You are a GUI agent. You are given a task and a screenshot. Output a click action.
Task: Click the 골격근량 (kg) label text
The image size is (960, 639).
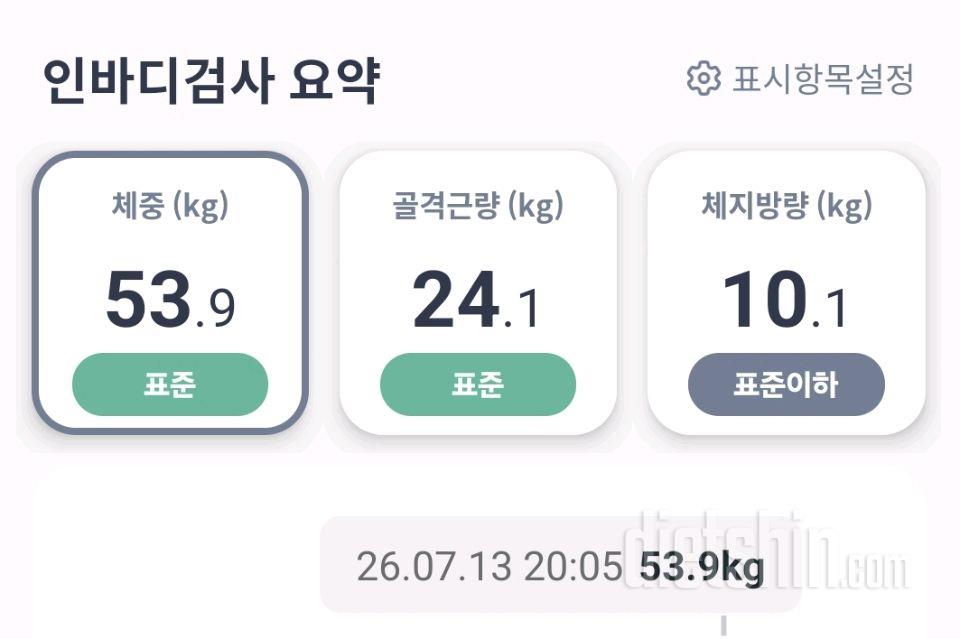pos(478,206)
